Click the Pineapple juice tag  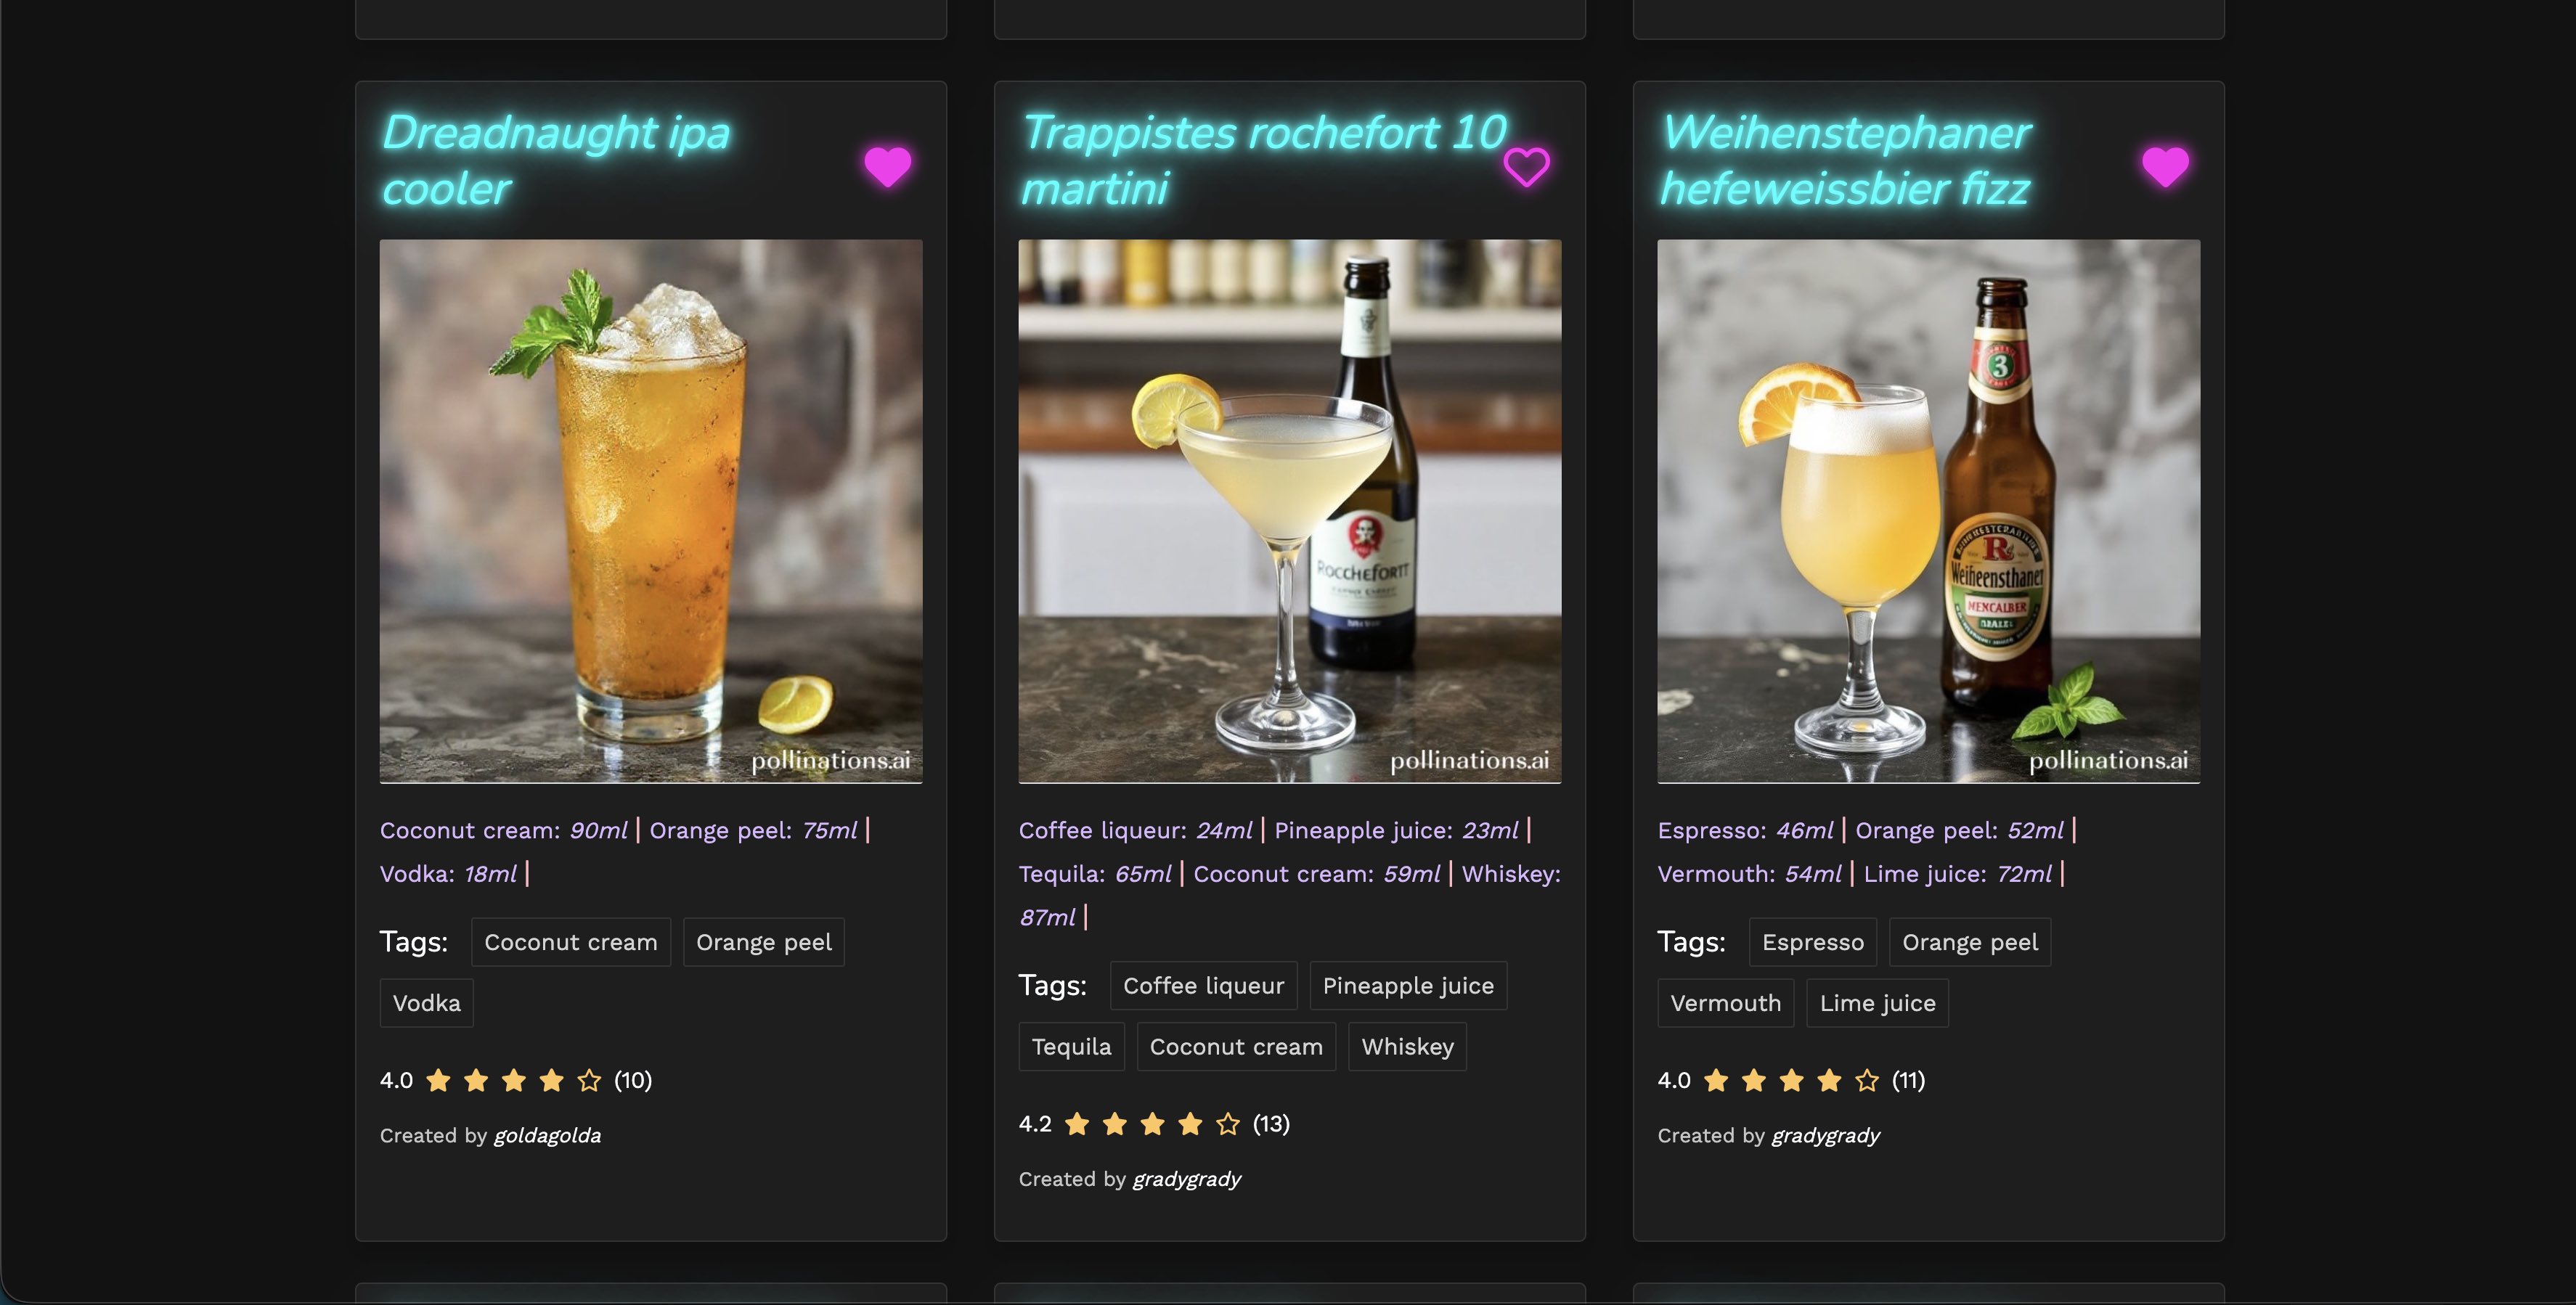click(x=1408, y=986)
